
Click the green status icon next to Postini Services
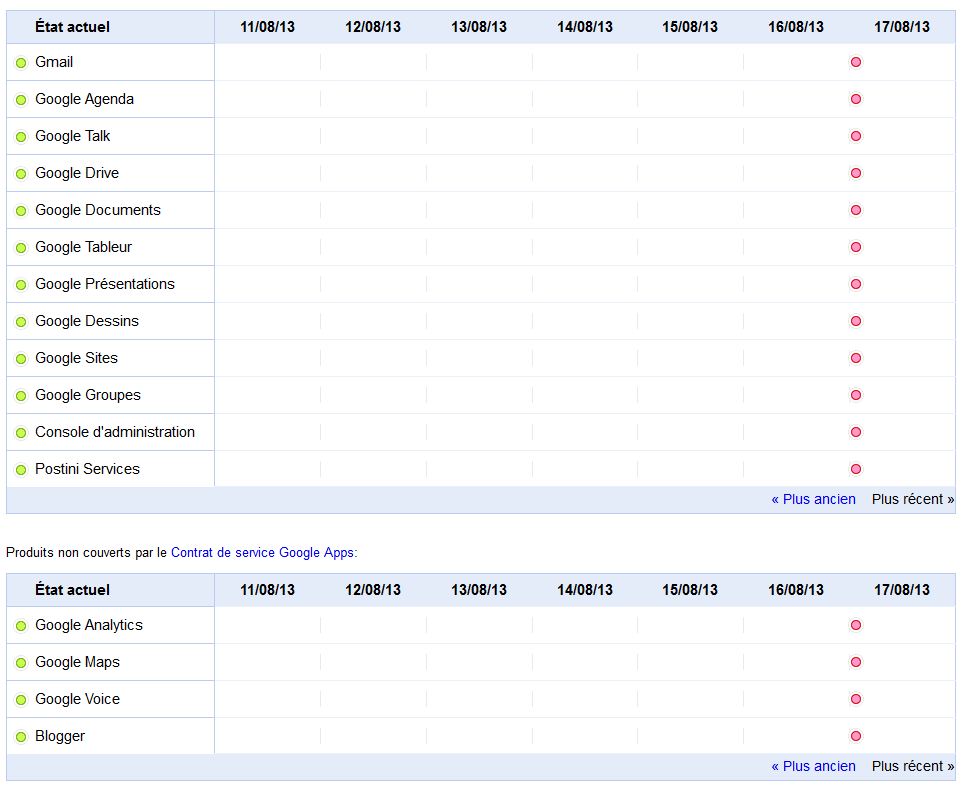21,470
